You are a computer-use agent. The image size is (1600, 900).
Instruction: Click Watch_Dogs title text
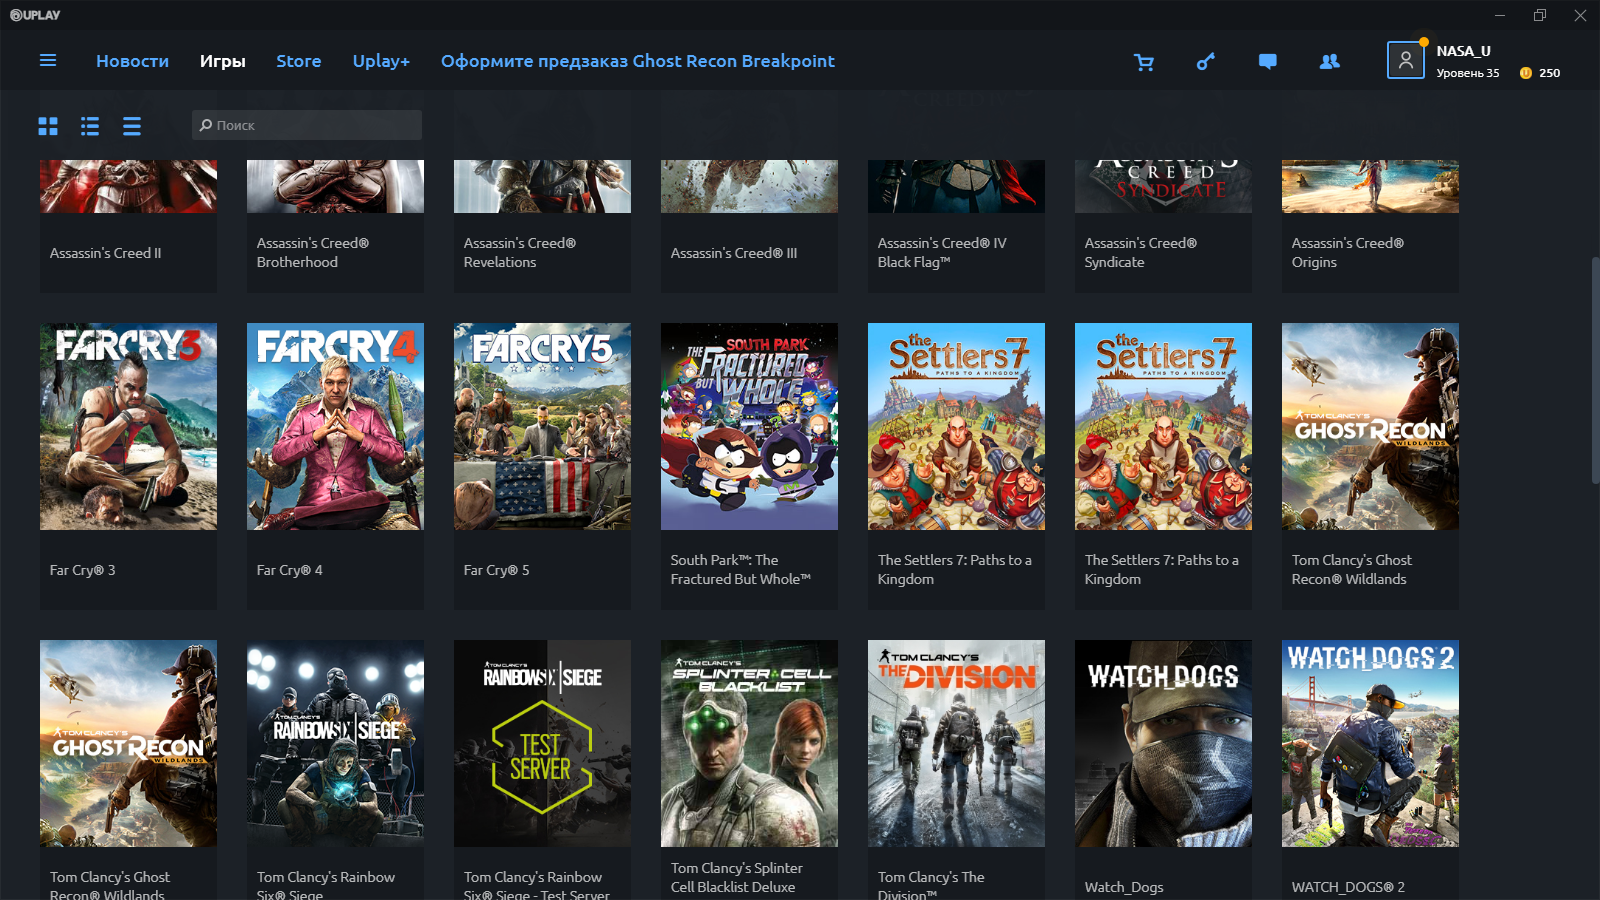point(1124,887)
